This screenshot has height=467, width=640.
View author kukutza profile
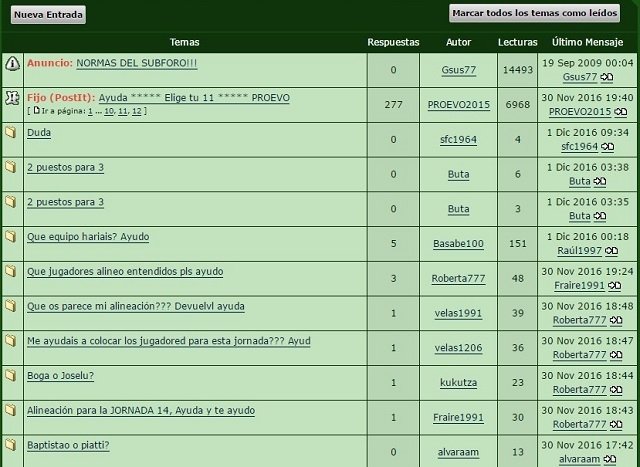(x=458, y=382)
